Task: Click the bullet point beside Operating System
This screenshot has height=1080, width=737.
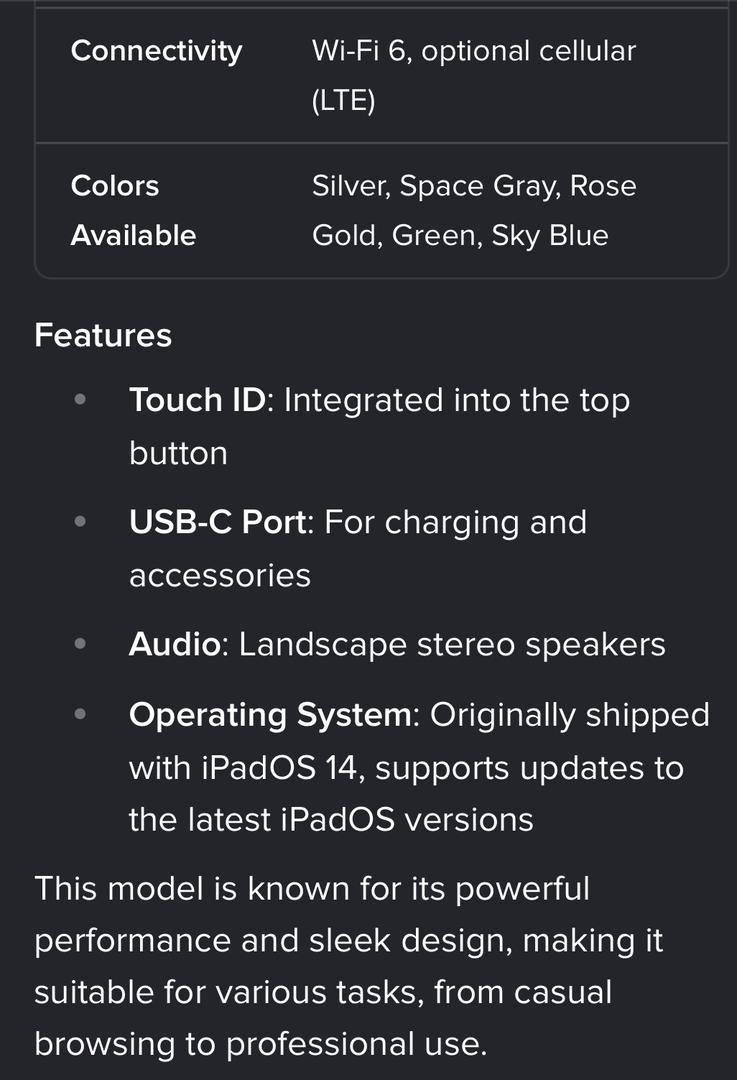Action: coord(80,716)
